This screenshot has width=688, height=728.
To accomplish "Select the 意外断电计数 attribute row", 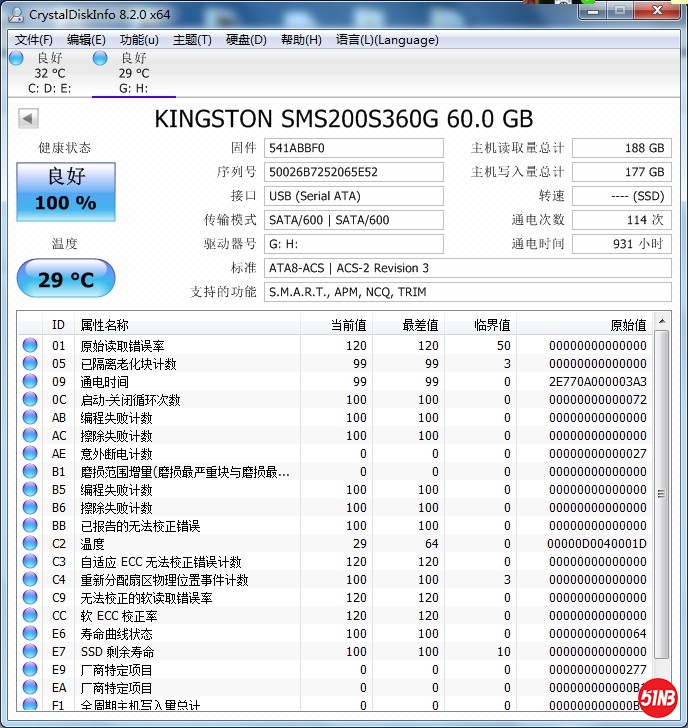I will [336, 454].
